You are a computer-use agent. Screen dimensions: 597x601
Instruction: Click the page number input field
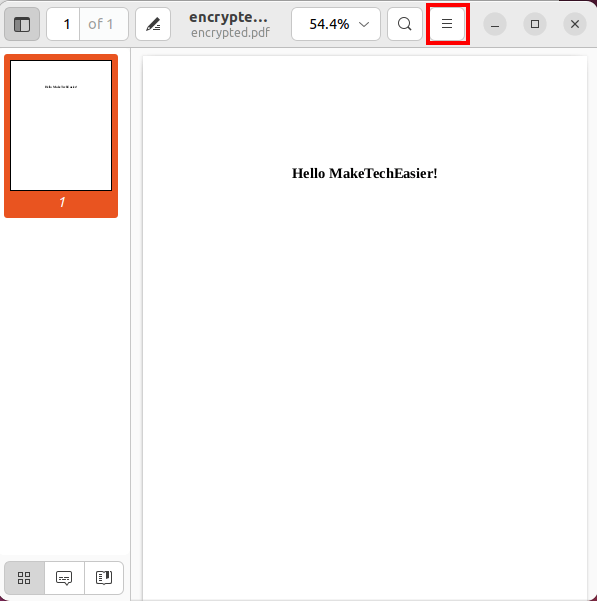pyautogui.click(x=63, y=24)
